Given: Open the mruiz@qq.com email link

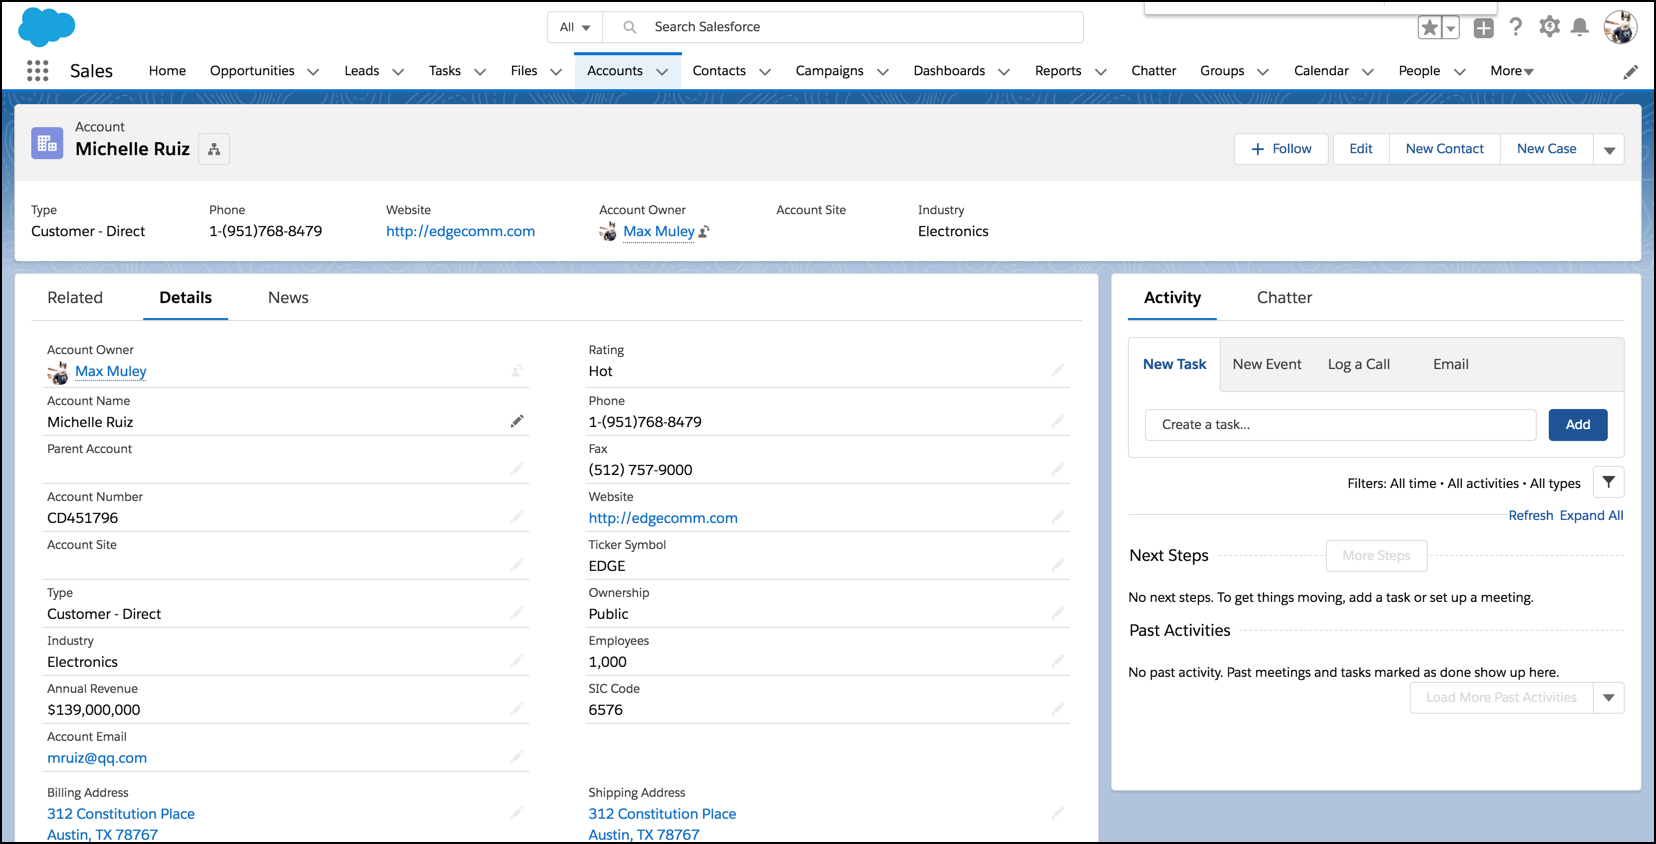Looking at the screenshot, I should [x=97, y=758].
